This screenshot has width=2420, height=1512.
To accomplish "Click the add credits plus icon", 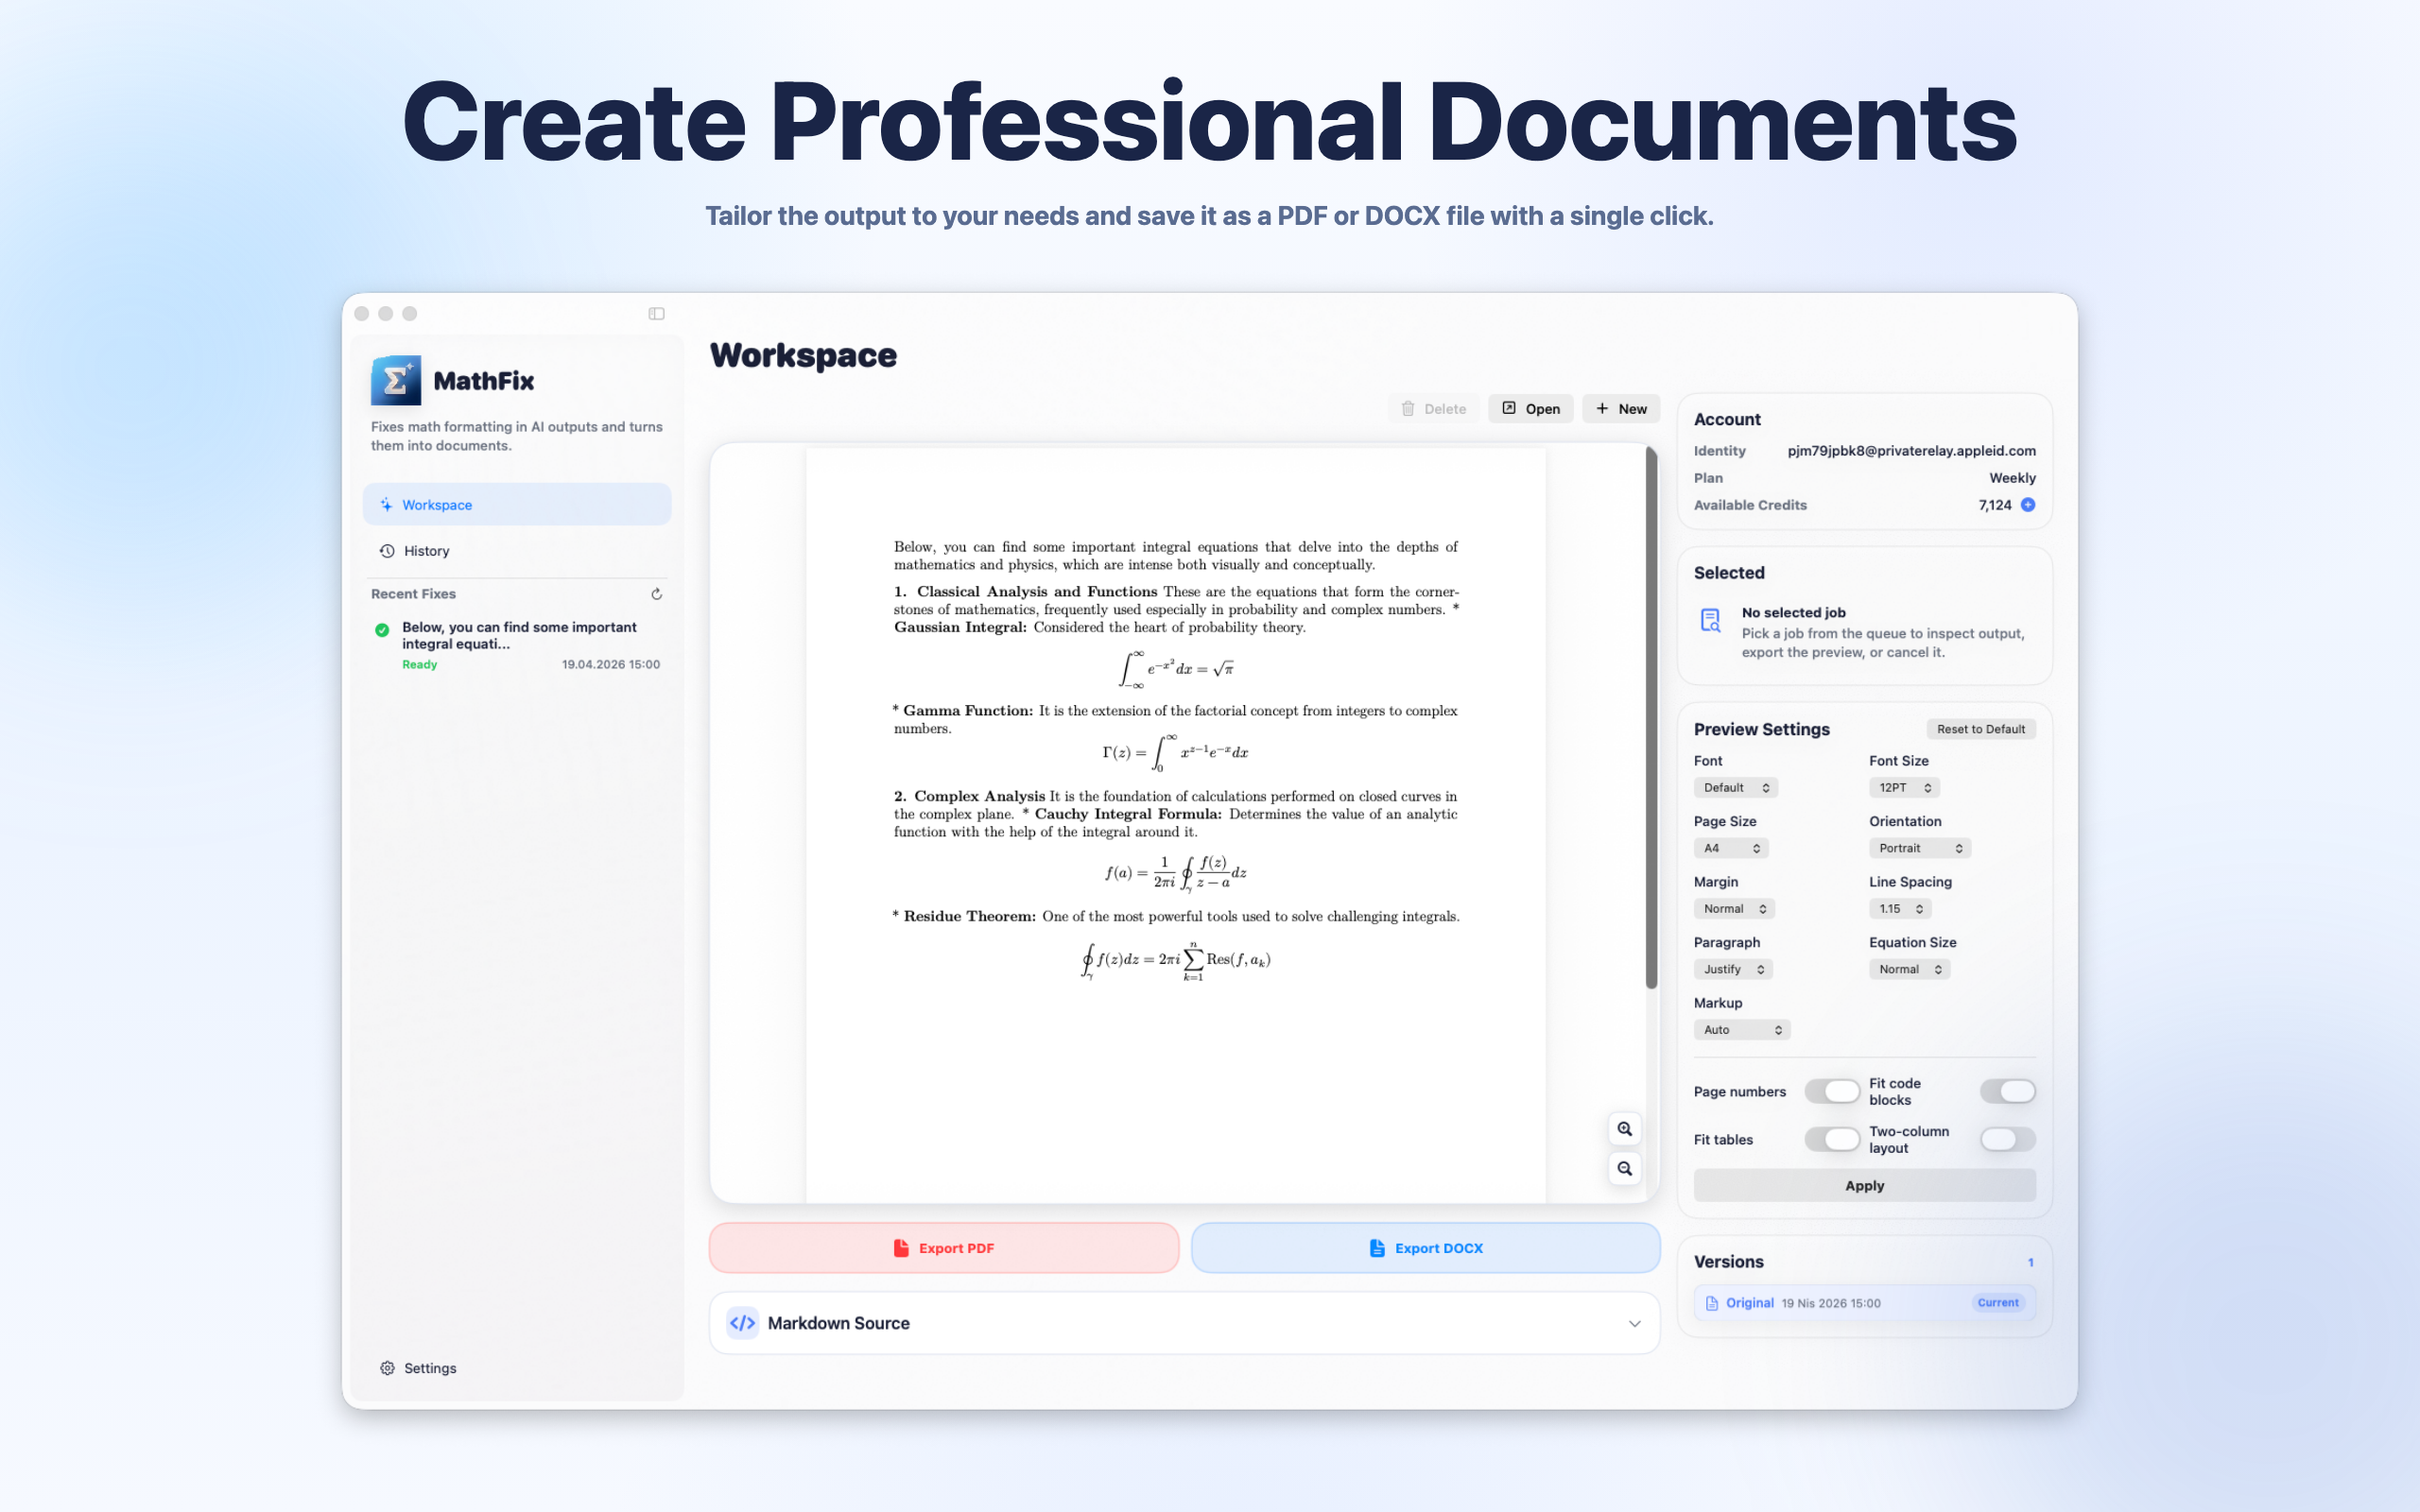I will (2028, 505).
